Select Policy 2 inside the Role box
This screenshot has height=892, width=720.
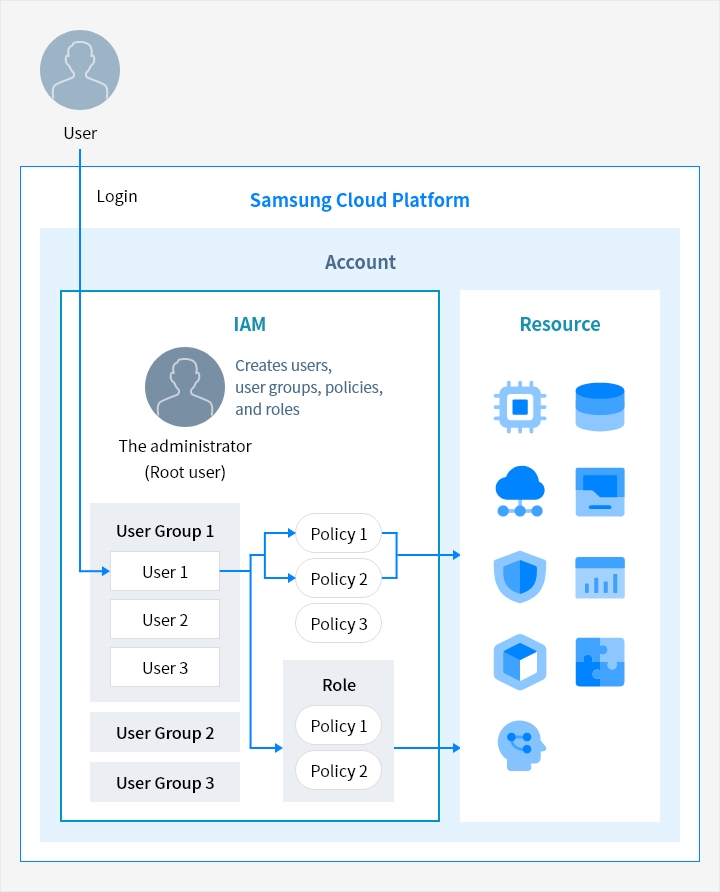[x=338, y=770]
